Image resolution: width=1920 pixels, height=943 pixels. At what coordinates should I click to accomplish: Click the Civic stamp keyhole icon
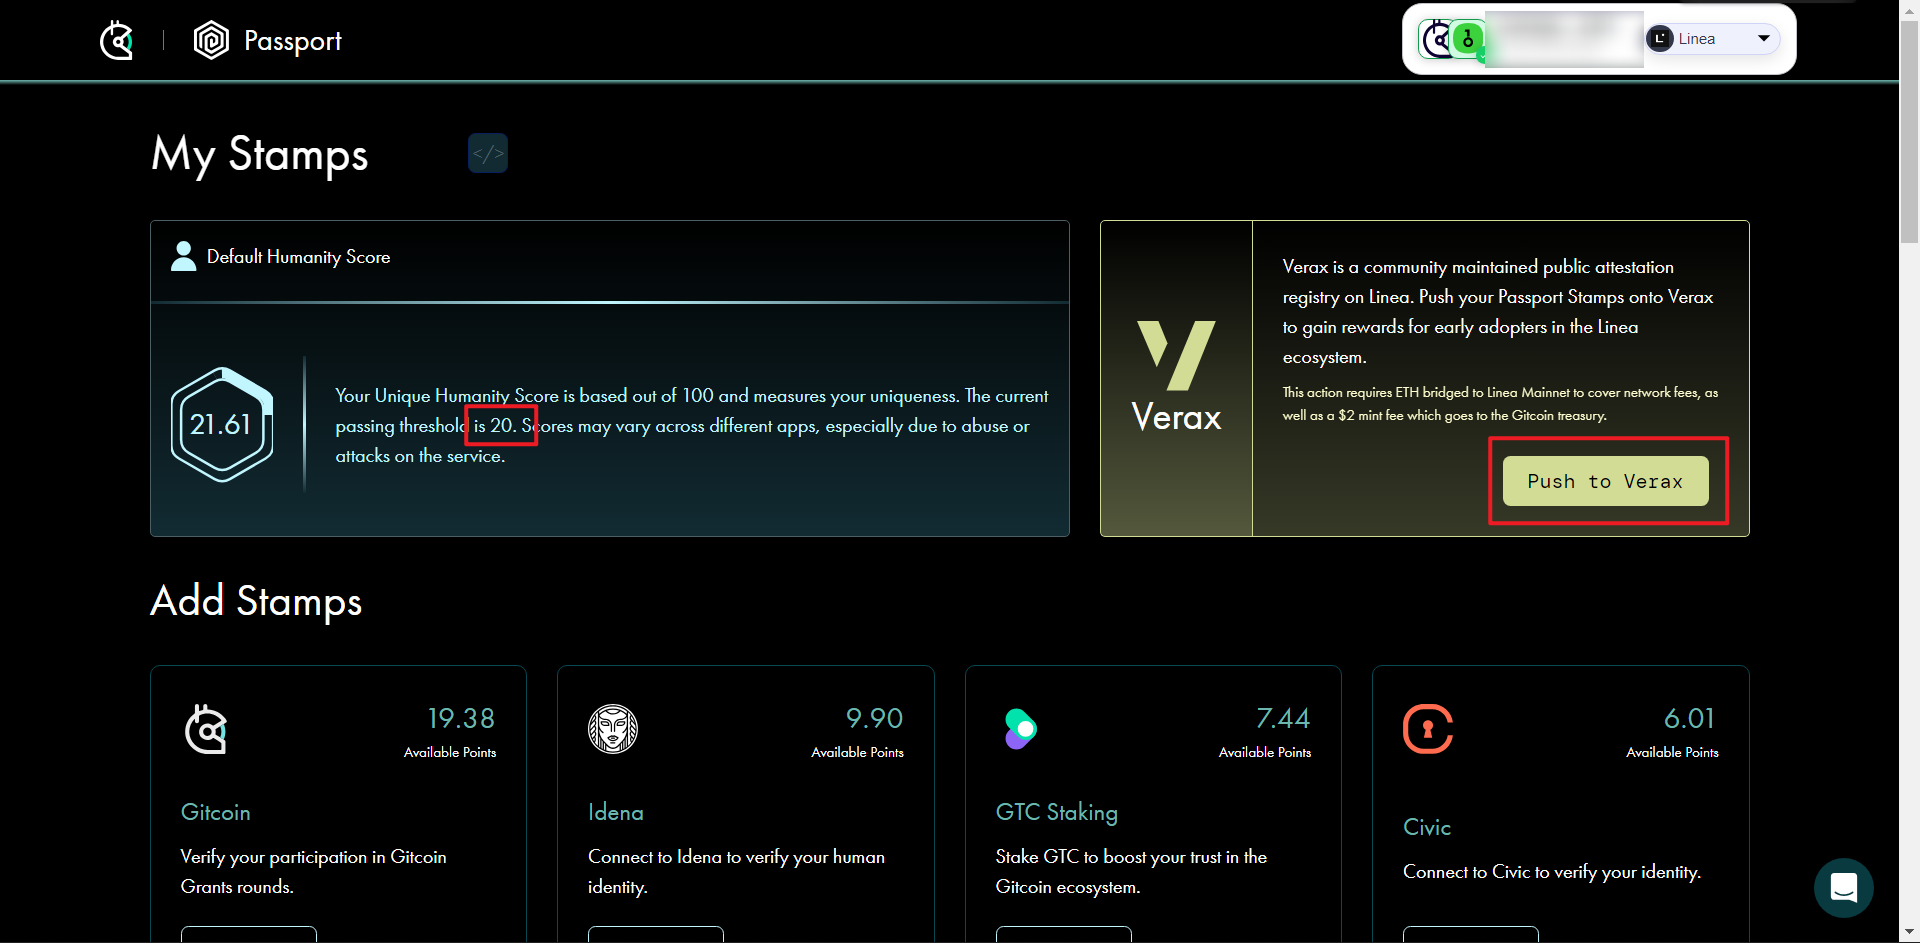coord(1428,729)
